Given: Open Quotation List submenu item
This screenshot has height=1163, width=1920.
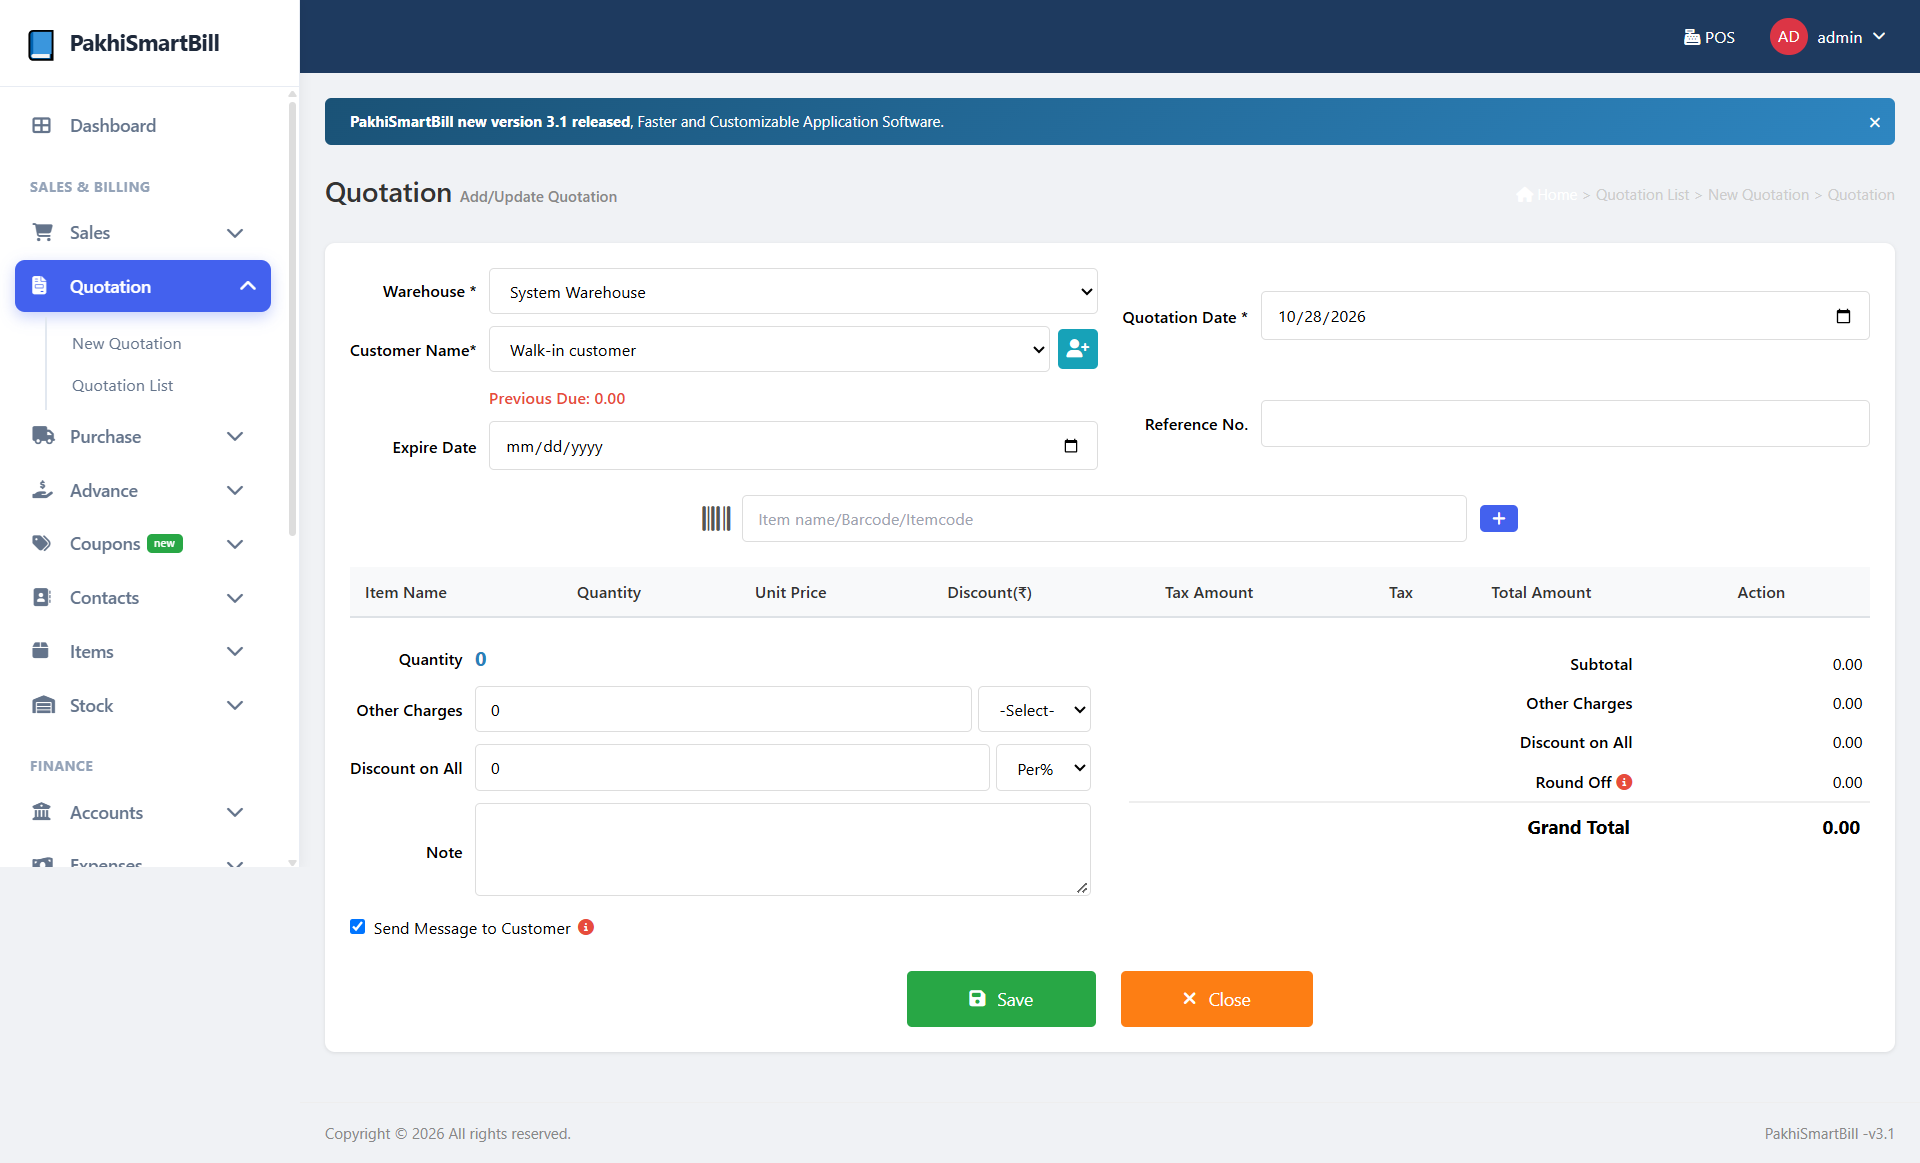Looking at the screenshot, I should point(122,385).
